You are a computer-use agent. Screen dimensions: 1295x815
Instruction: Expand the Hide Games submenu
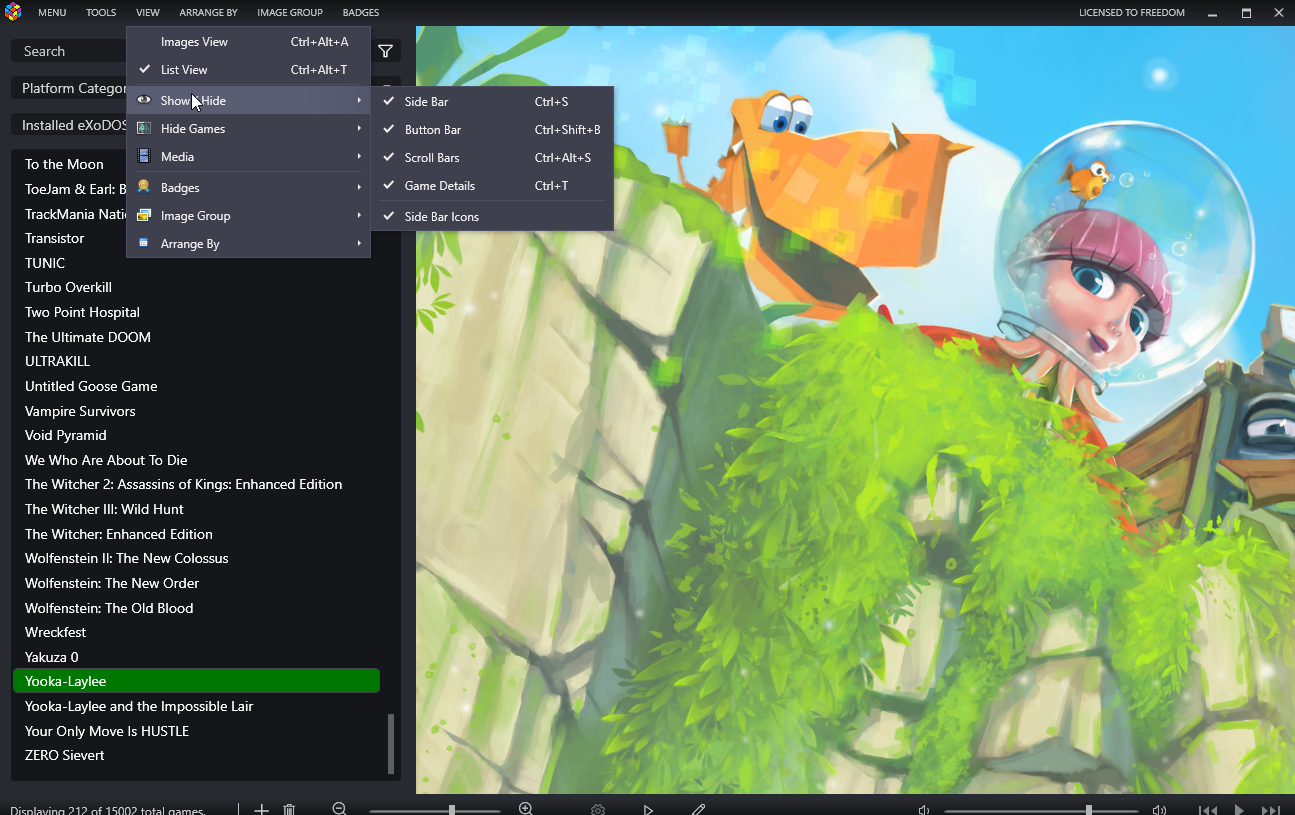[248, 128]
